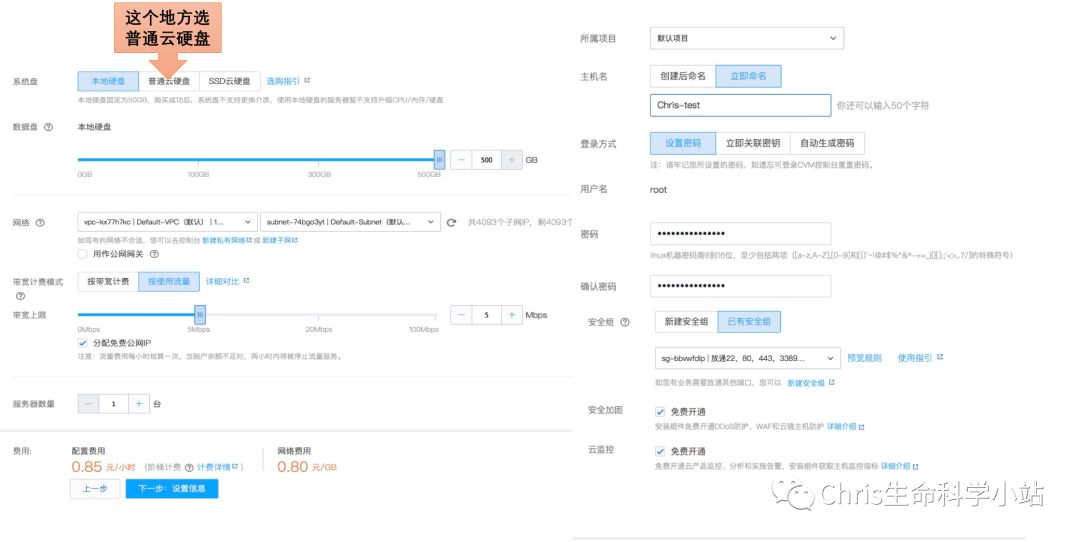Click 下一步：设置信息 button
This screenshot has width=1080, height=542.
[172, 488]
